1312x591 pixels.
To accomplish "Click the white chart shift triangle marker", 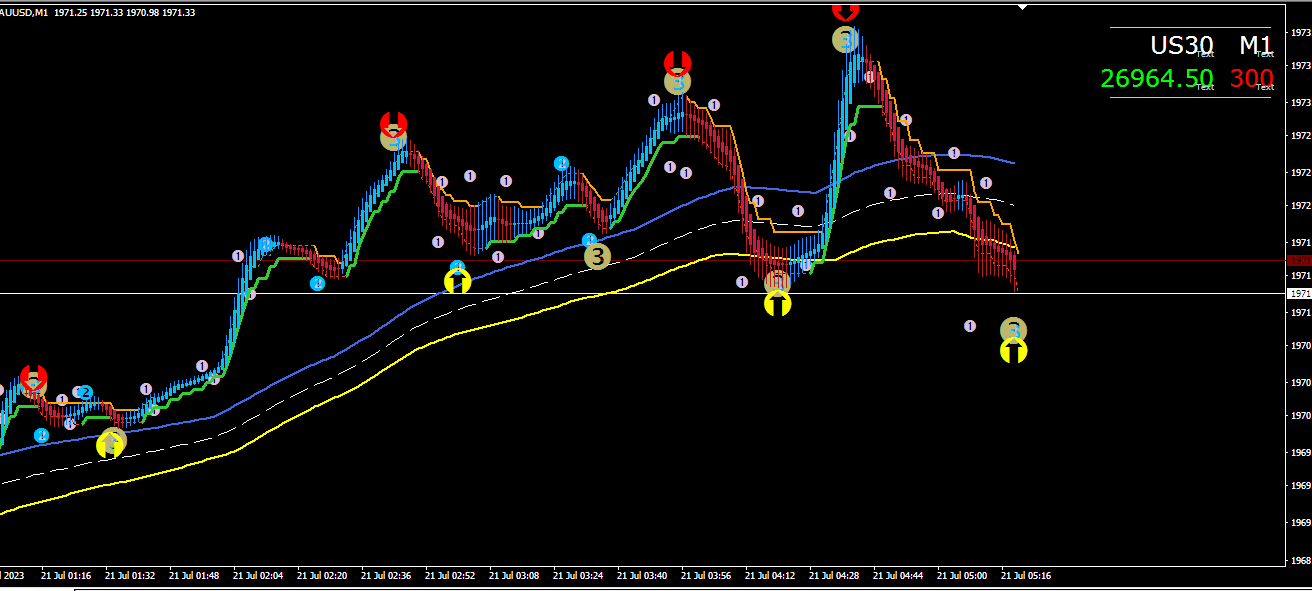I will tap(1022, 5).
